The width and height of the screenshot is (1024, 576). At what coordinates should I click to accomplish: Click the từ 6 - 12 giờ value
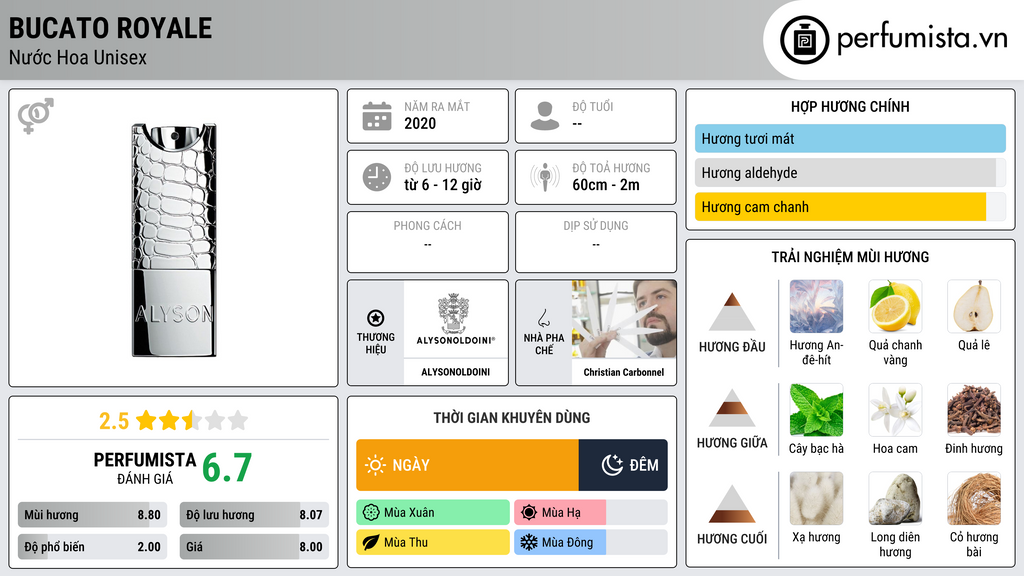point(443,185)
